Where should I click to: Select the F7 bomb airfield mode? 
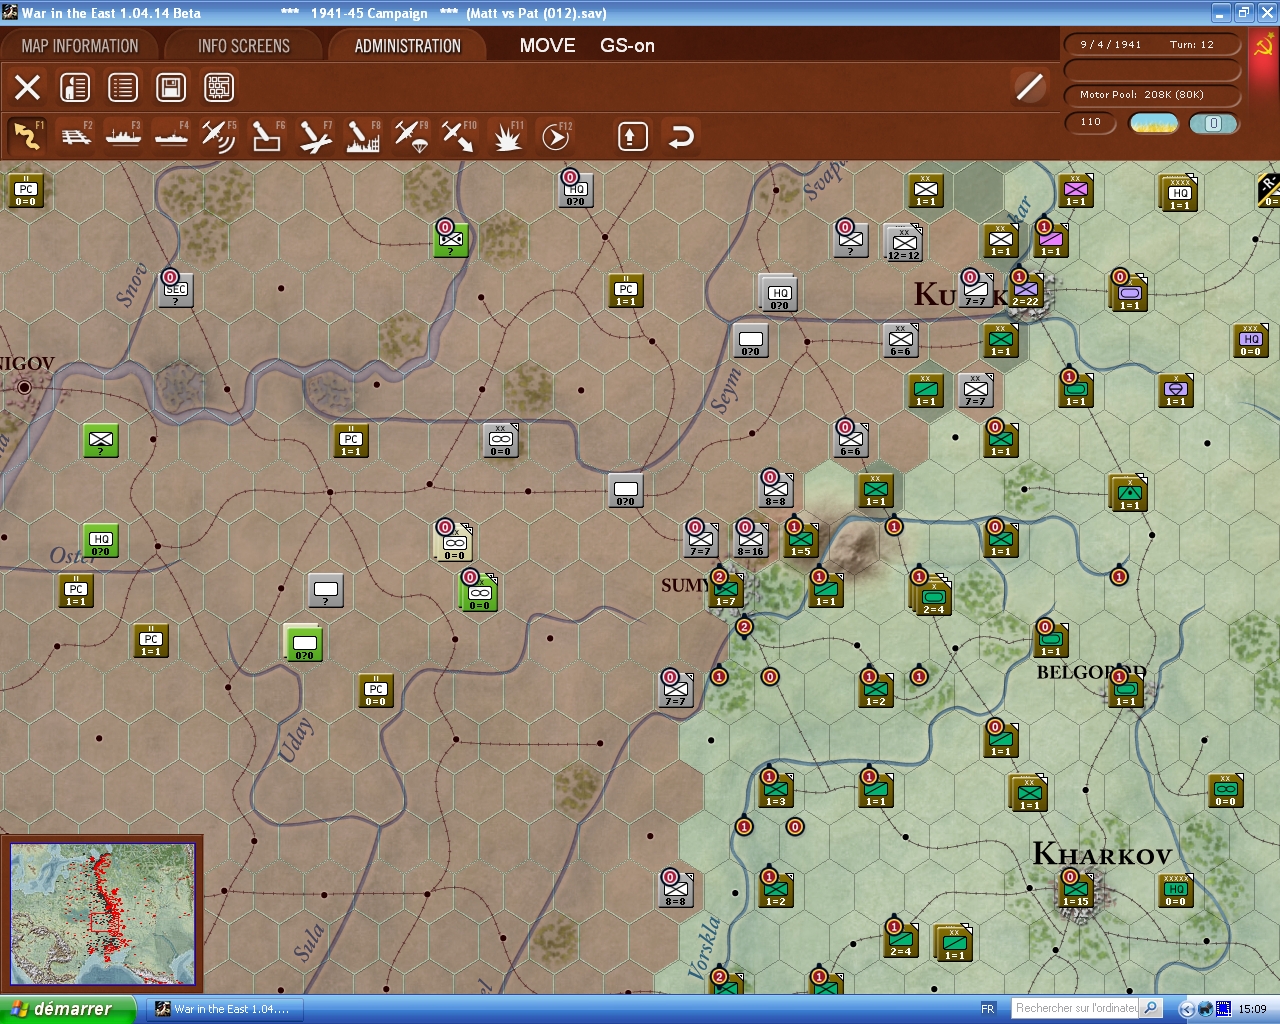pos(314,135)
